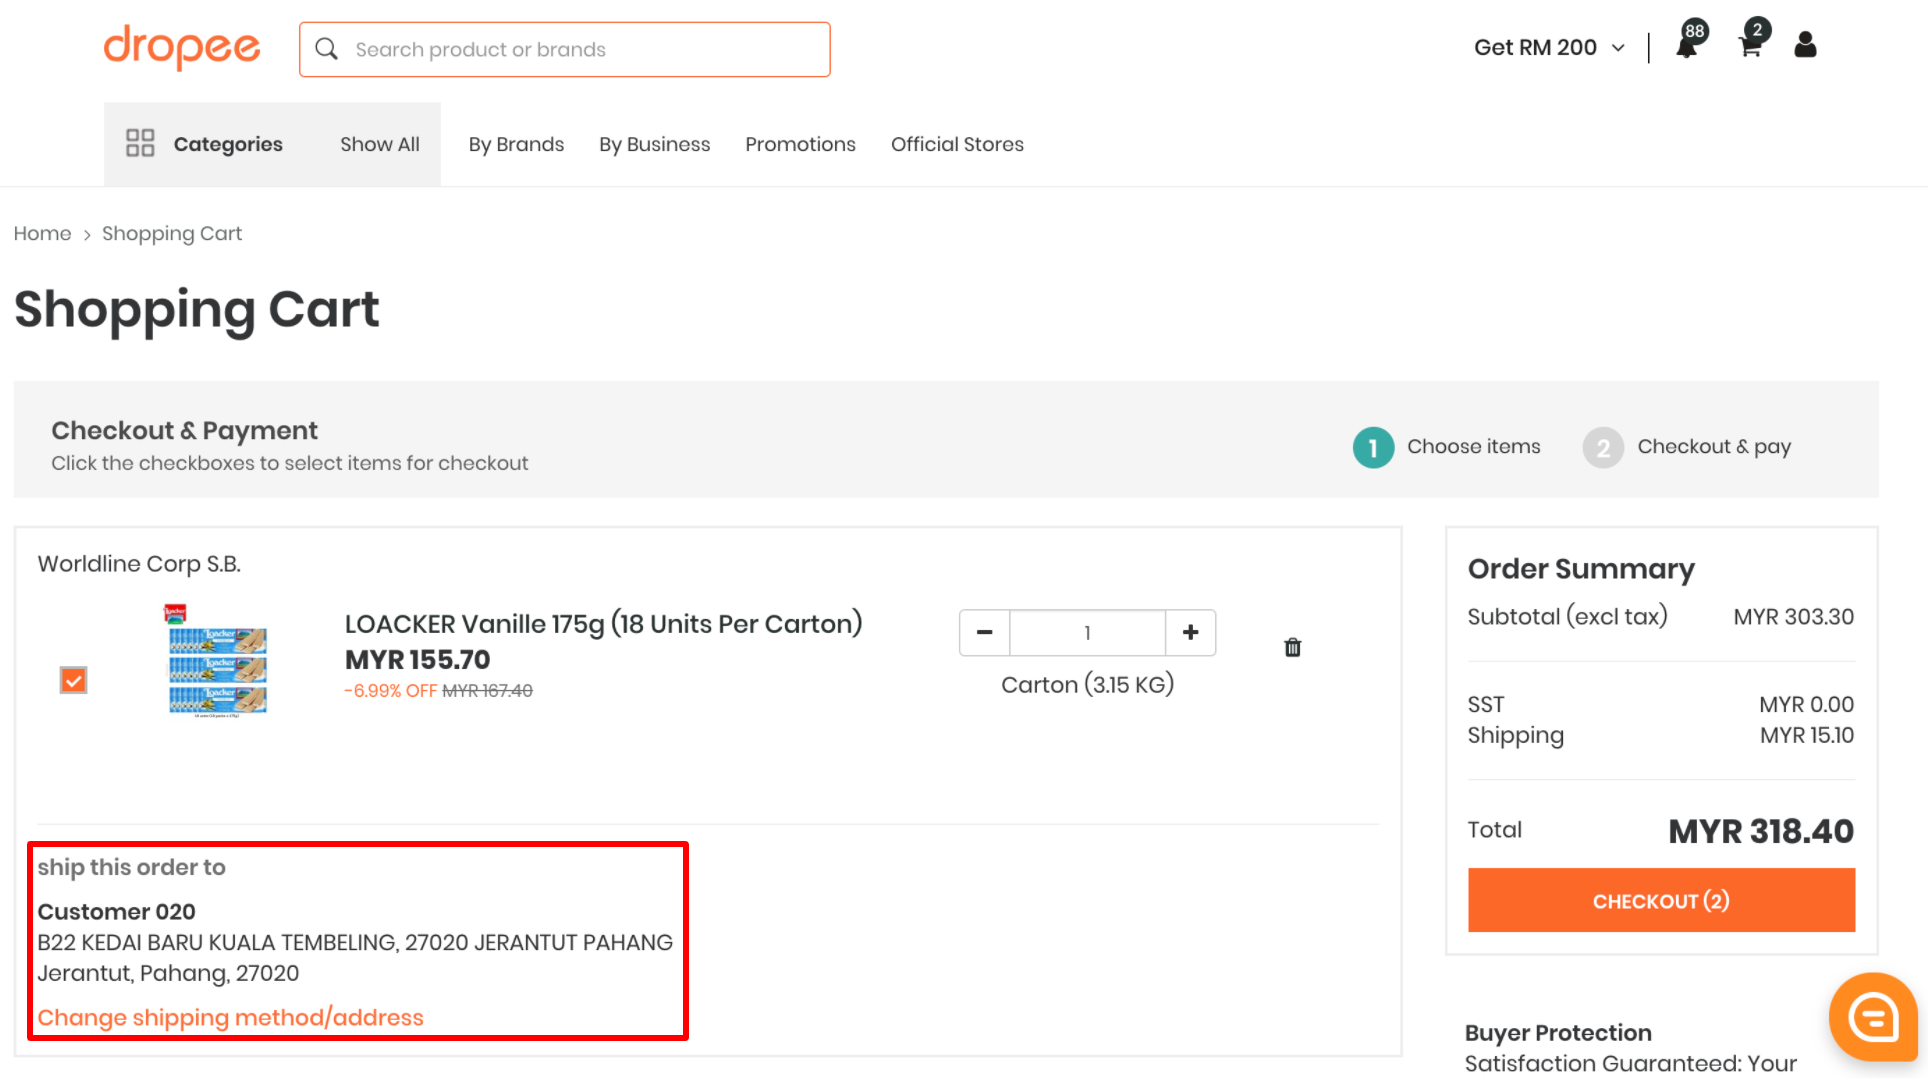Open Official Stores menu item
1928x1084 pixels.
pos(957,144)
